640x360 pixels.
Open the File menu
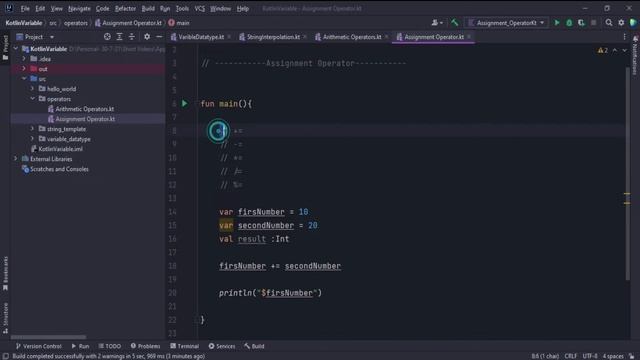click(x=25, y=9)
